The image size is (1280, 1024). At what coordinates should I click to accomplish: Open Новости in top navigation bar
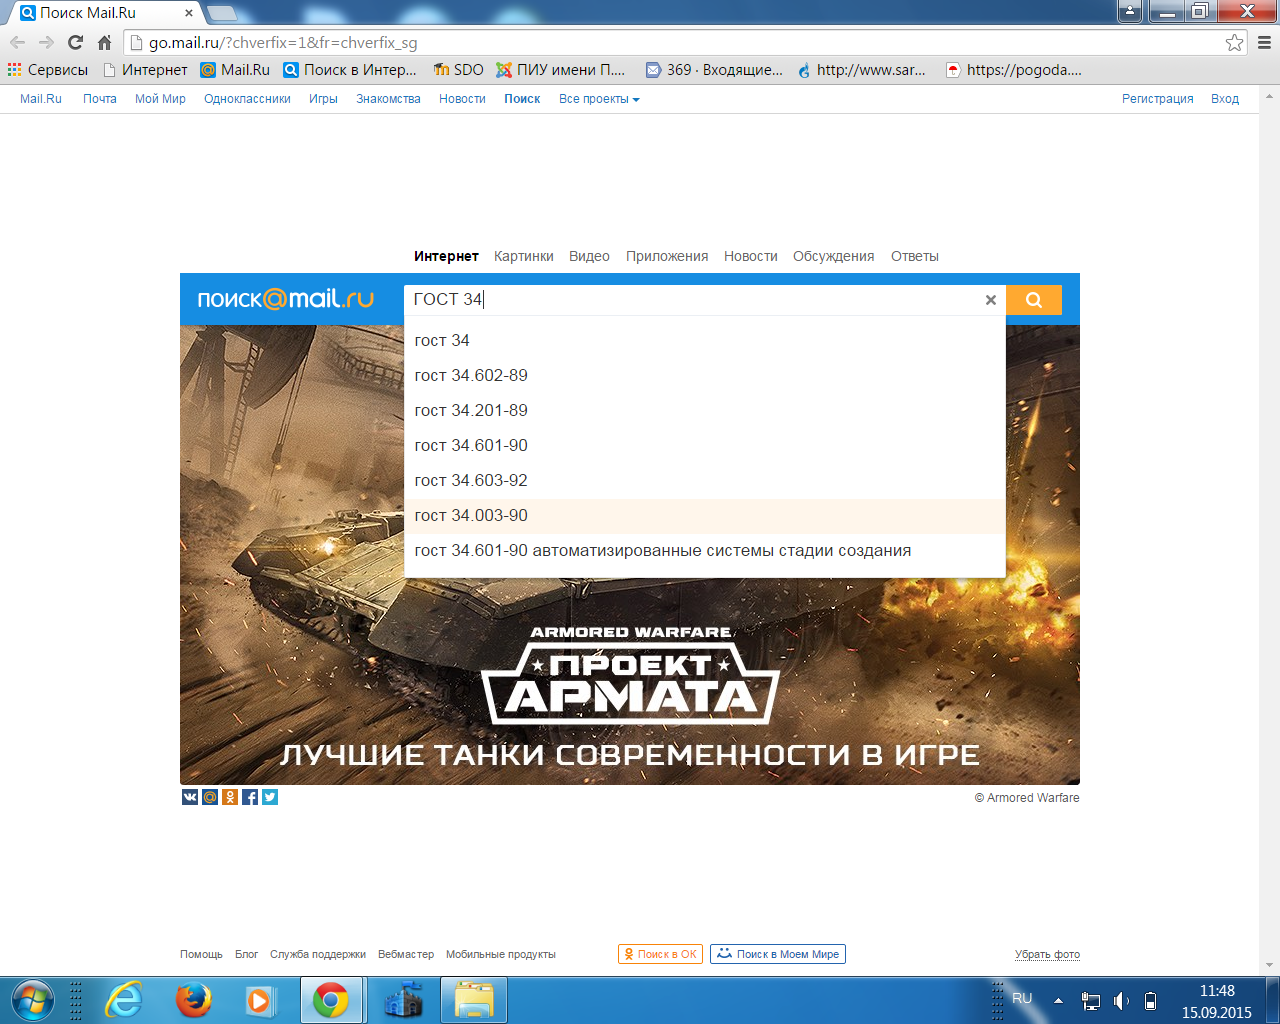[462, 99]
